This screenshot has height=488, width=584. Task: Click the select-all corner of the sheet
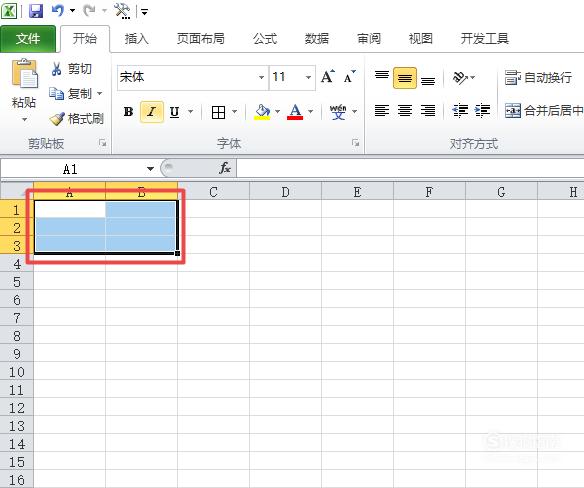16,191
